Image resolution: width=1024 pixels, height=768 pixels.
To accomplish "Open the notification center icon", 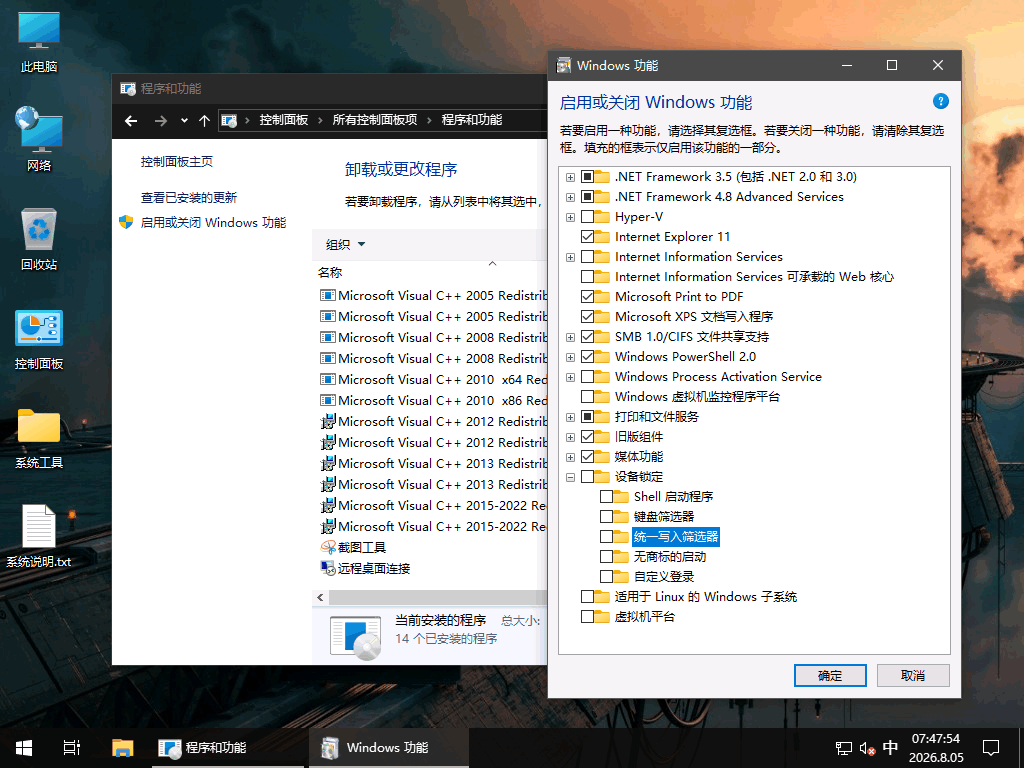I will (x=991, y=748).
